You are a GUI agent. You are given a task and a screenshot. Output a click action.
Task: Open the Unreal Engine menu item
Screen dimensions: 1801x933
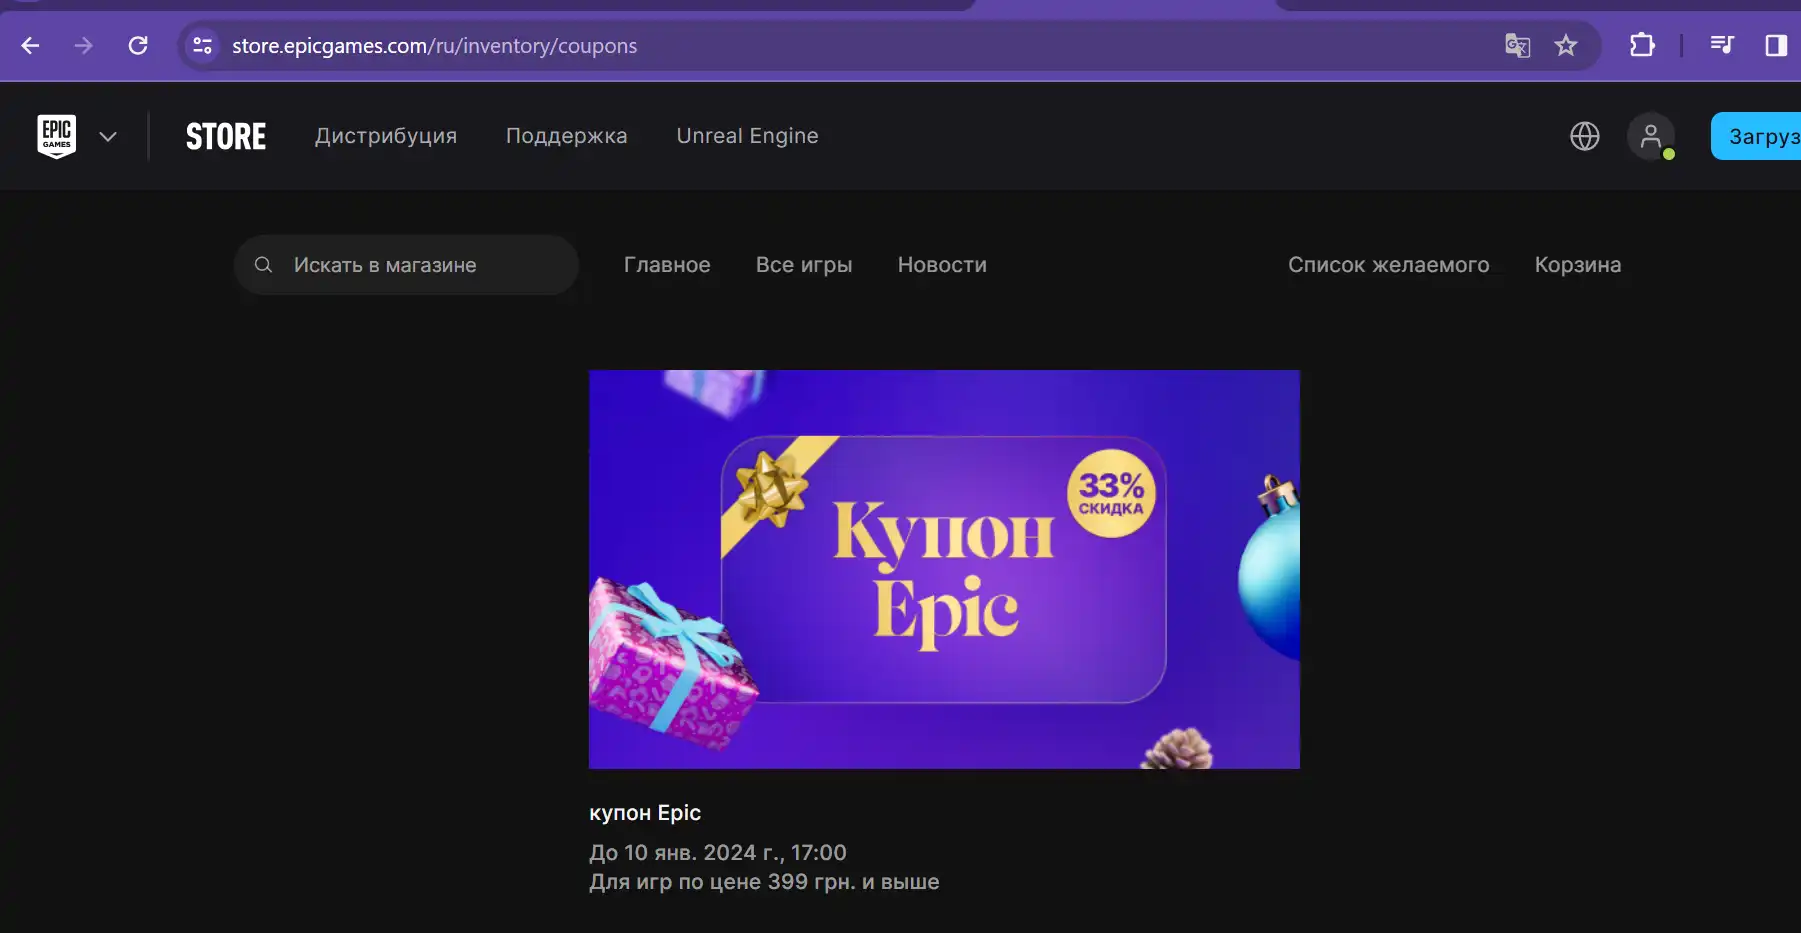point(748,136)
